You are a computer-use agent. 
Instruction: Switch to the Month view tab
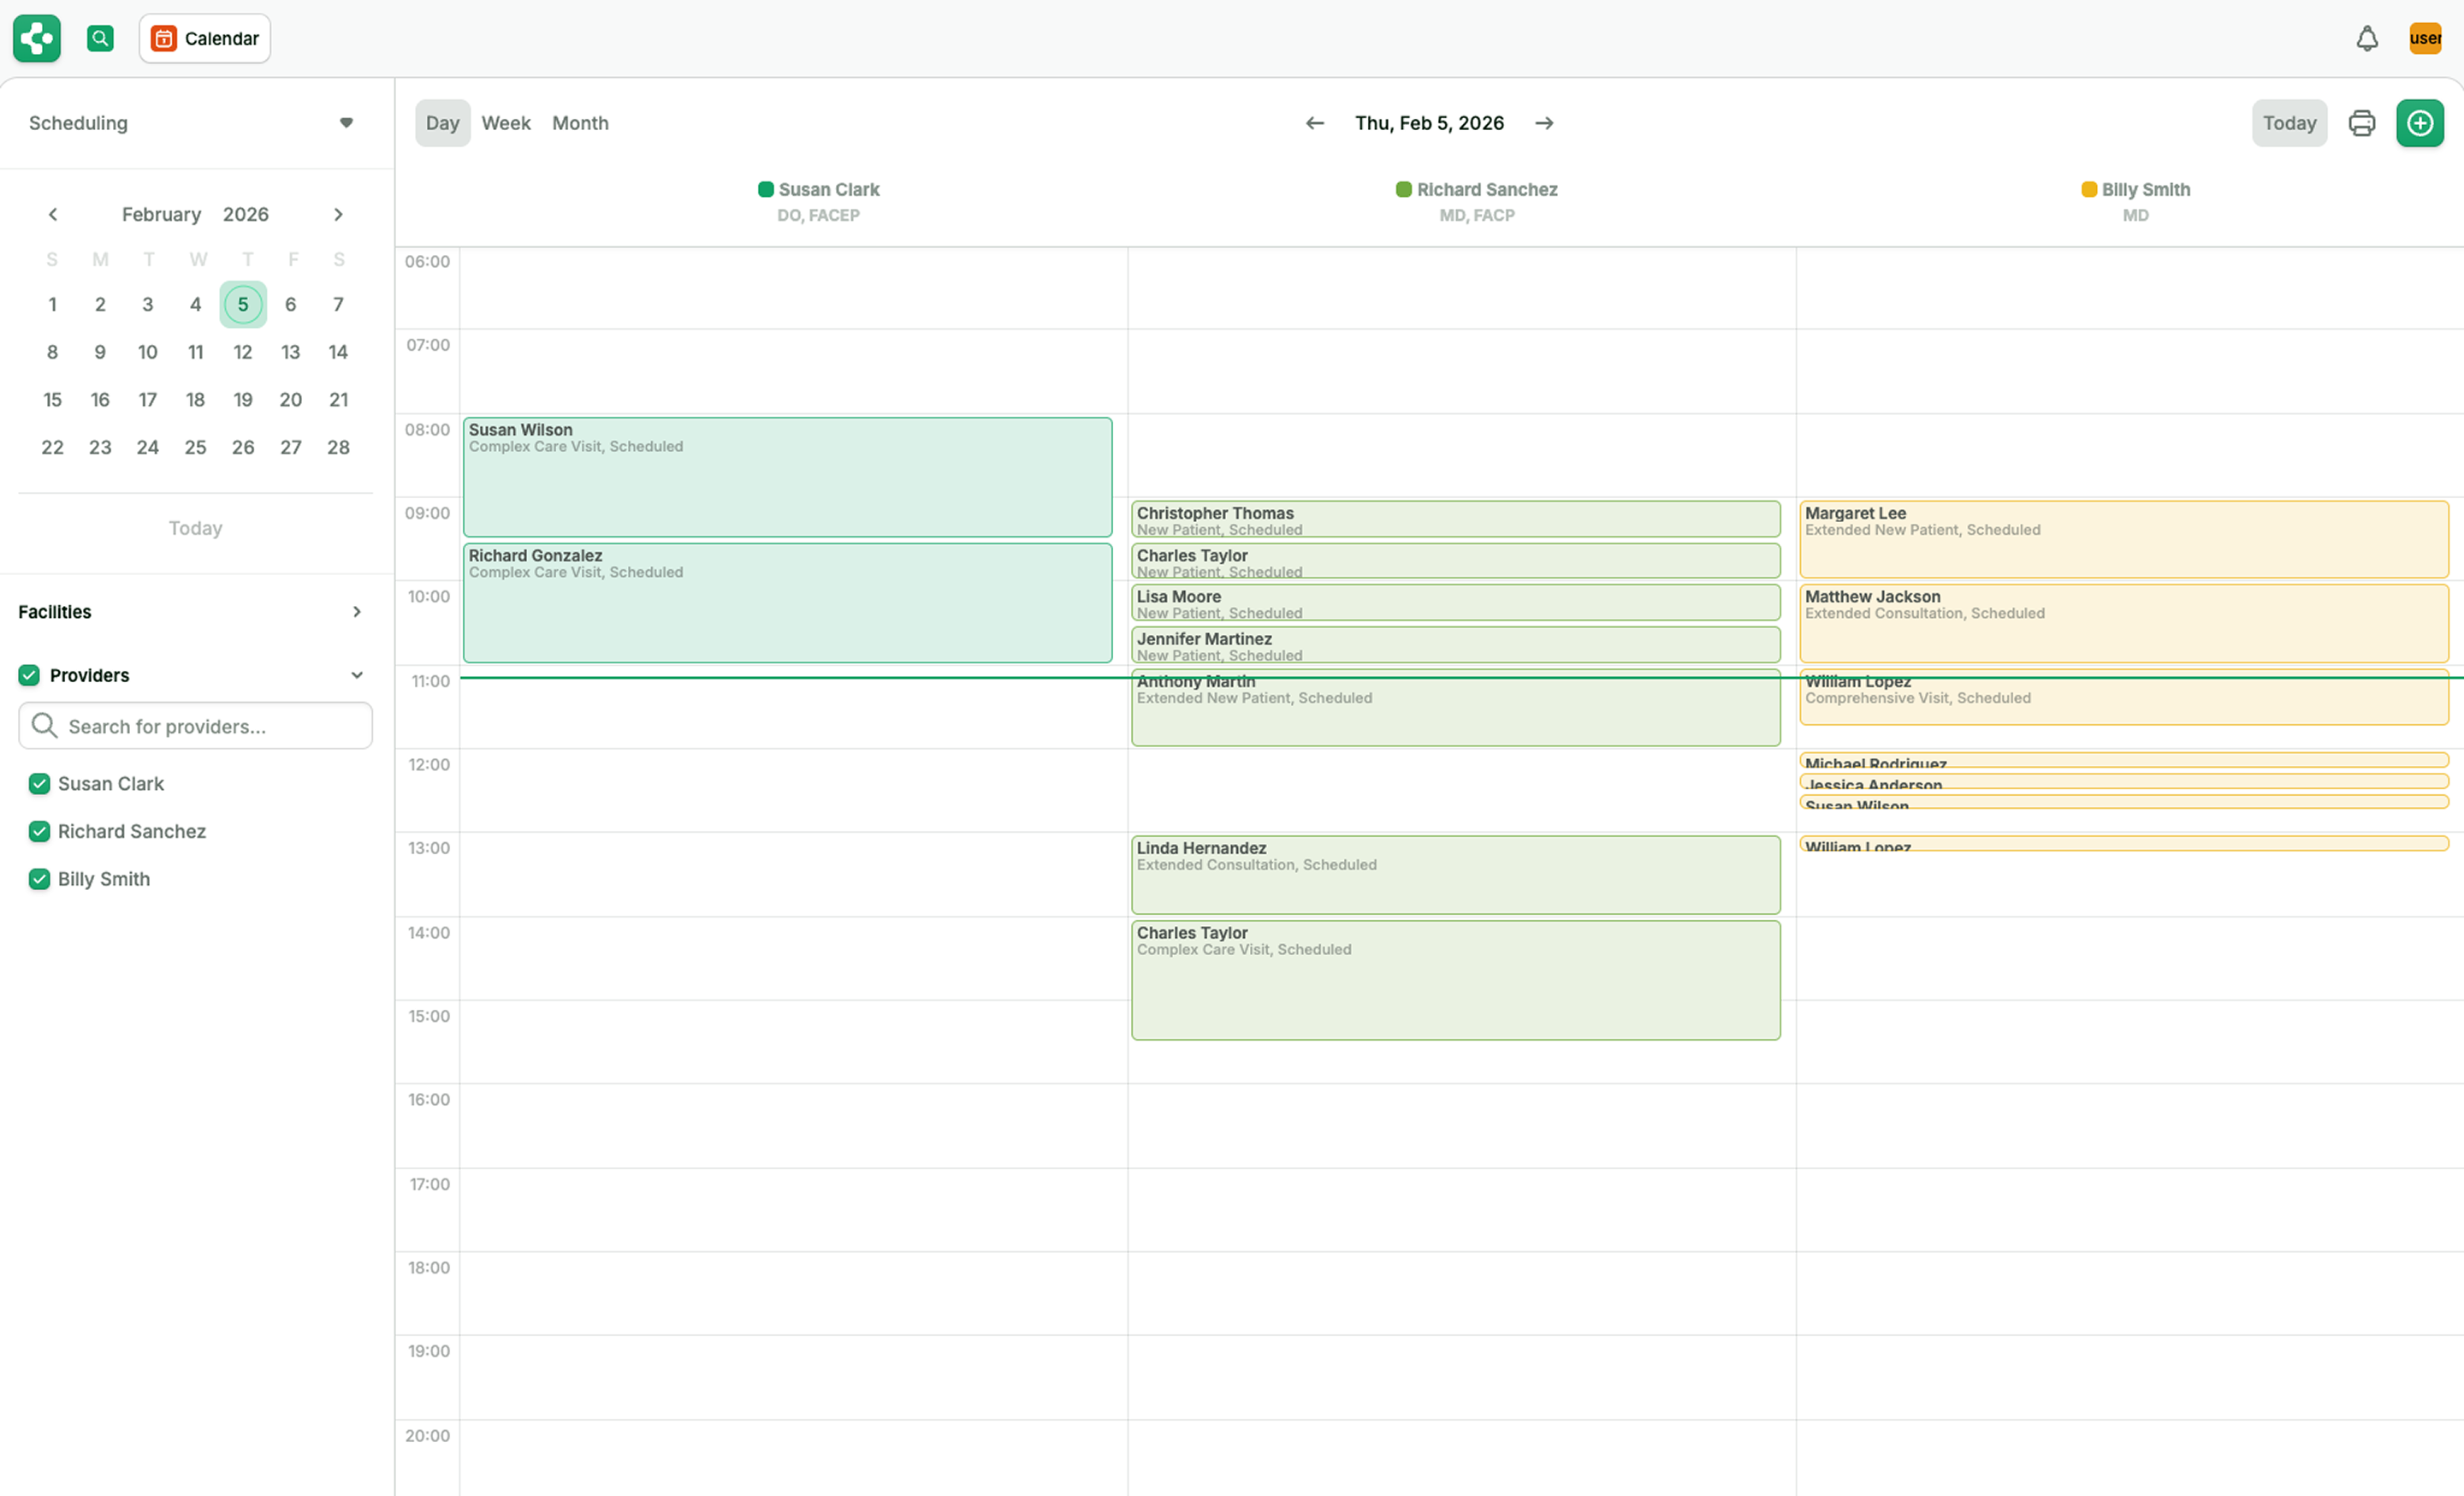tap(580, 122)
